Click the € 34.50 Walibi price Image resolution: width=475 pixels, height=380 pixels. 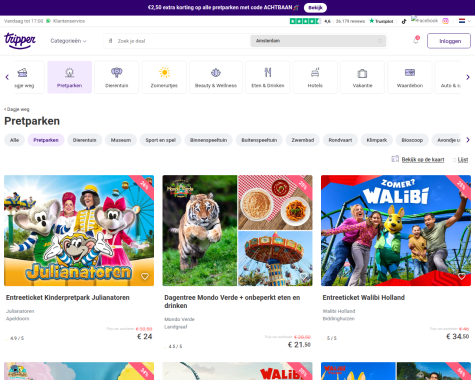point(457,337)
